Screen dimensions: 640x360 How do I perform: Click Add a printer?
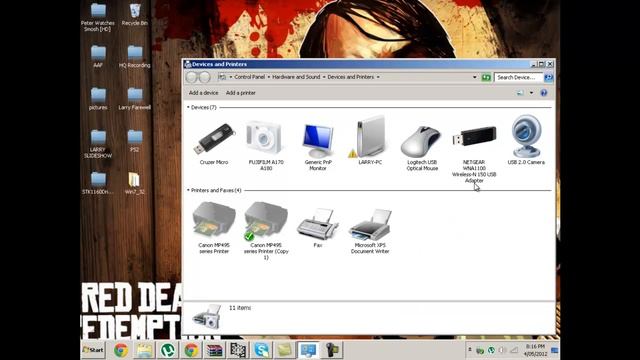[241, 93]
